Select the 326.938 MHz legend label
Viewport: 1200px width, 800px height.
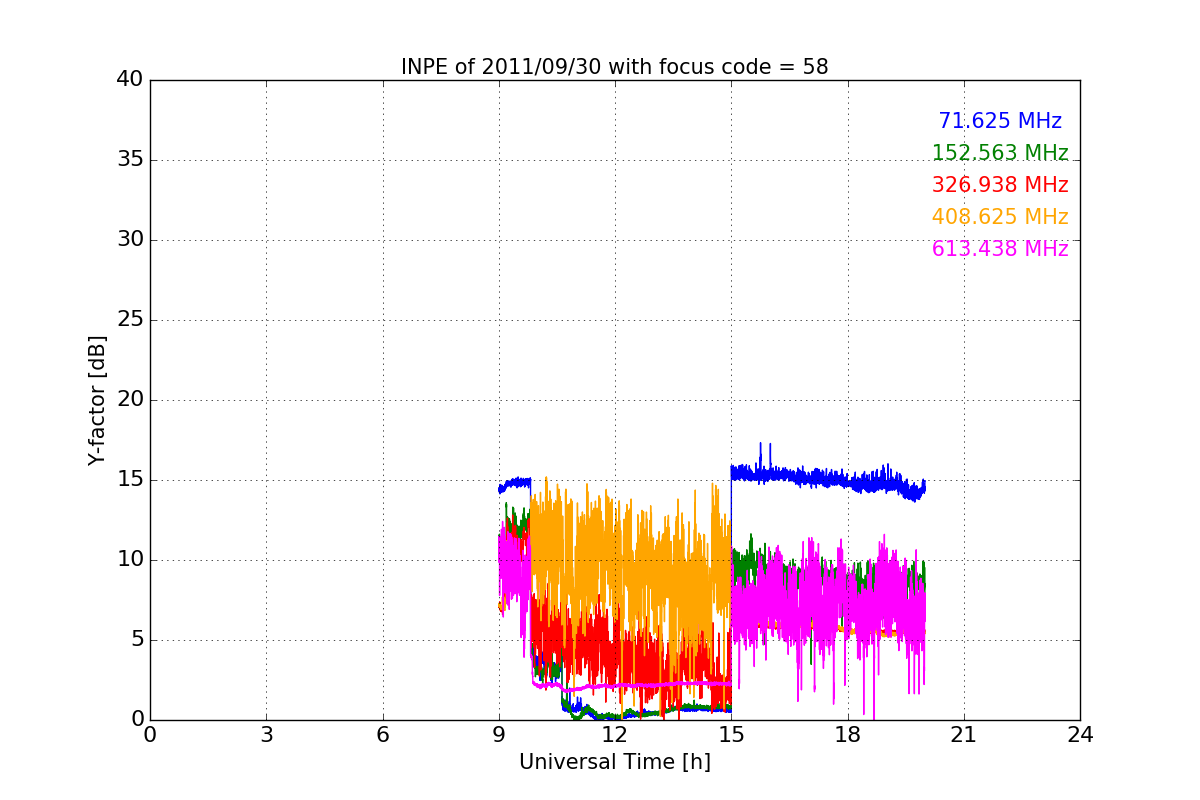pos(1000,185)
